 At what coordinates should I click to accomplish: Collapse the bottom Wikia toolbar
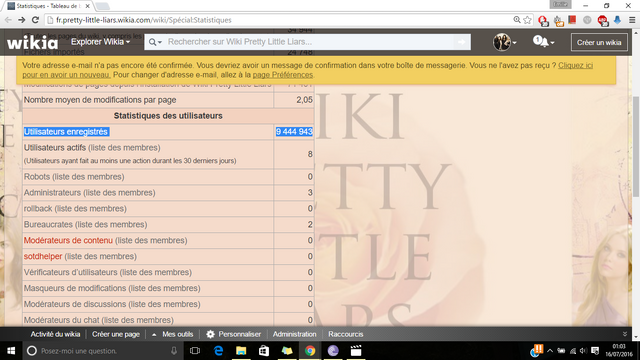pos(624,334)
